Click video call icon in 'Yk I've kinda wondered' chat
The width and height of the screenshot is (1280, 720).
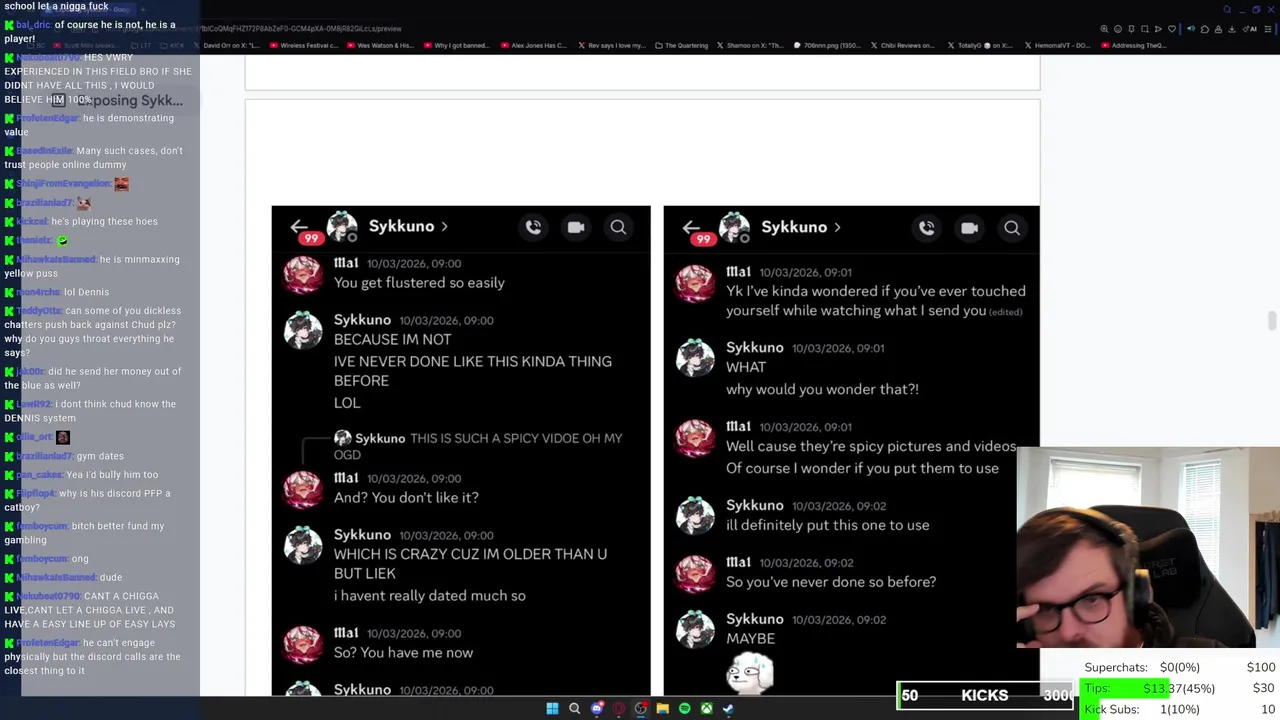click(x=969, y=228)
